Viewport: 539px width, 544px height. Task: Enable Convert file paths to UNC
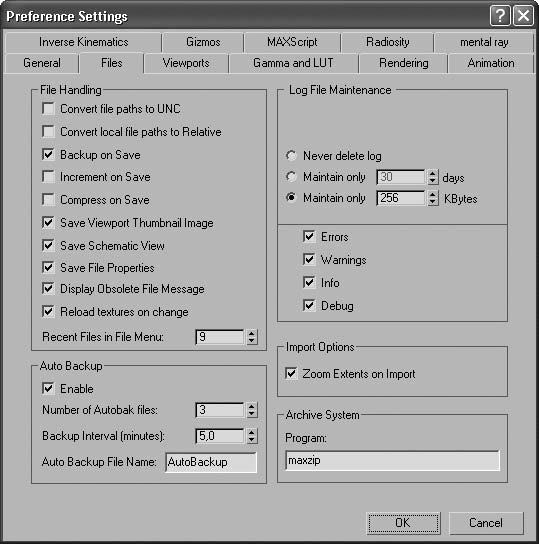[48, 109]
